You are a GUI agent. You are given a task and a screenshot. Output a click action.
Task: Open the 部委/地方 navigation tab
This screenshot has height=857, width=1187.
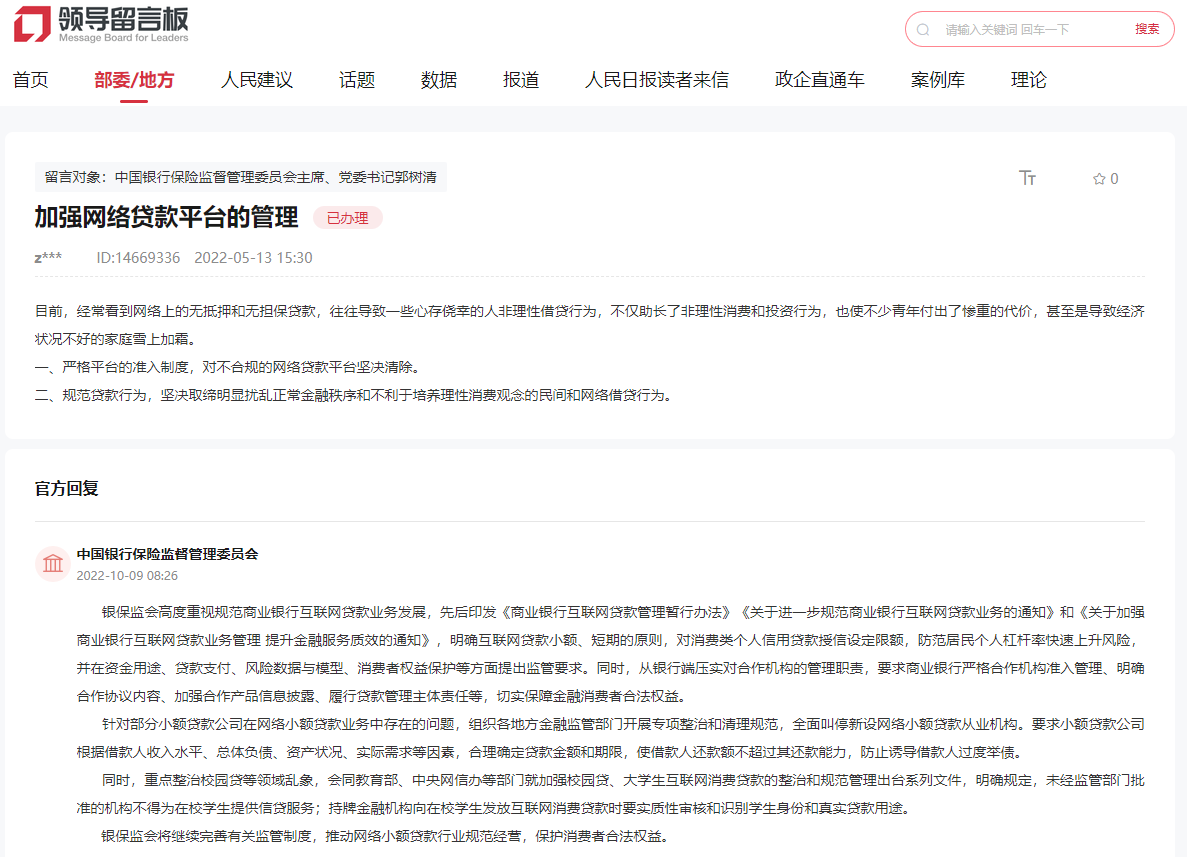point(134,80)
